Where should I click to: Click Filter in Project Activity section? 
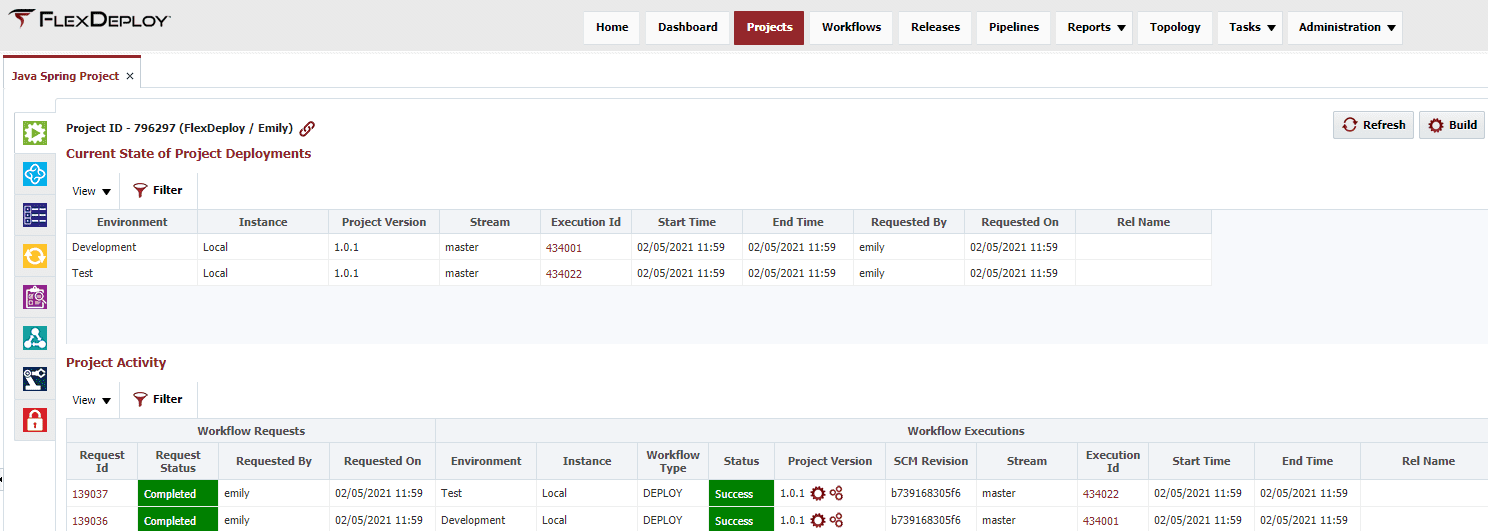[x=158, y=399]
